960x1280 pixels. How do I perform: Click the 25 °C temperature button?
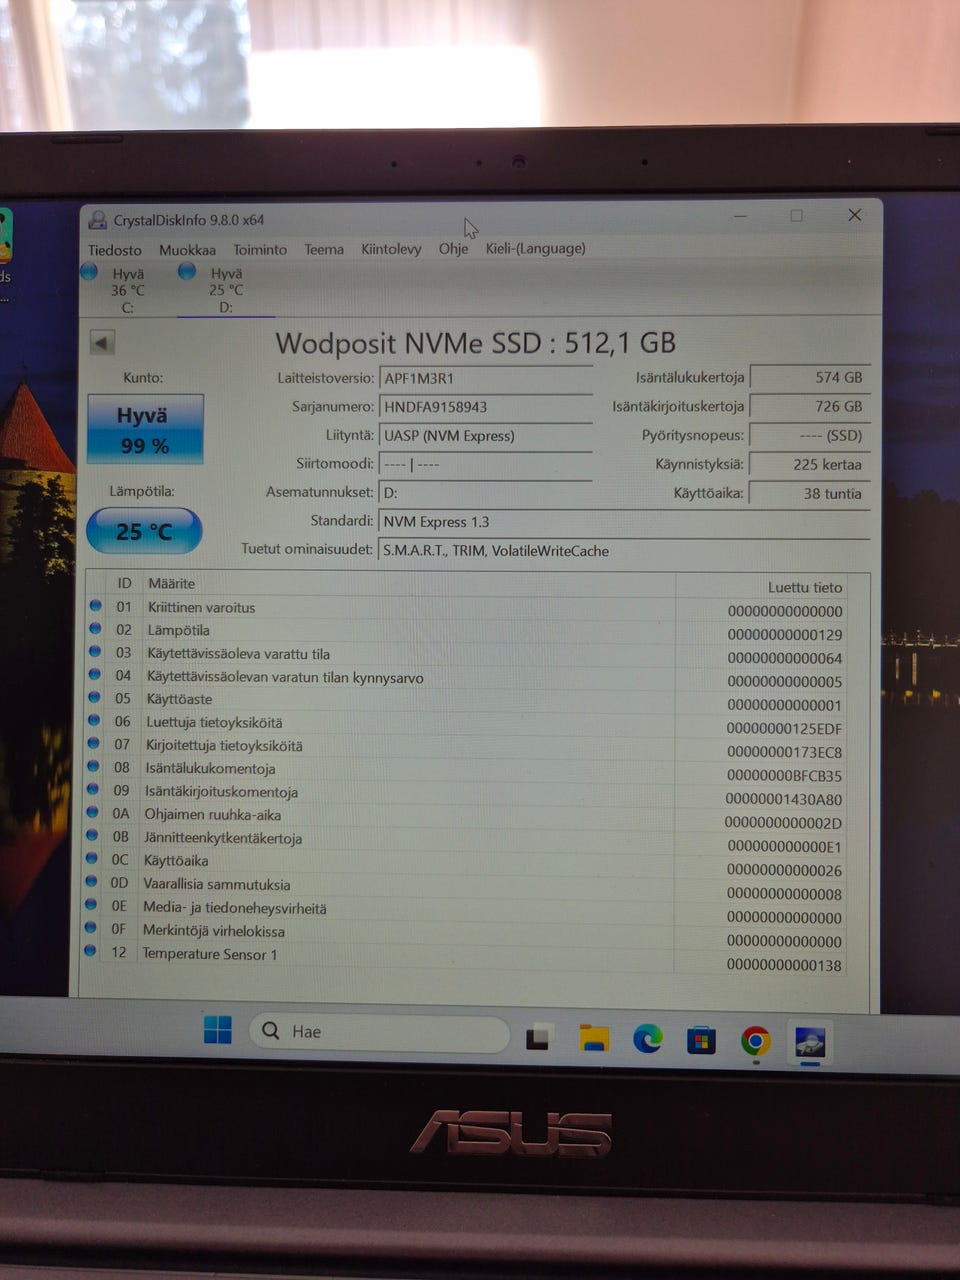tap(144, 531)
